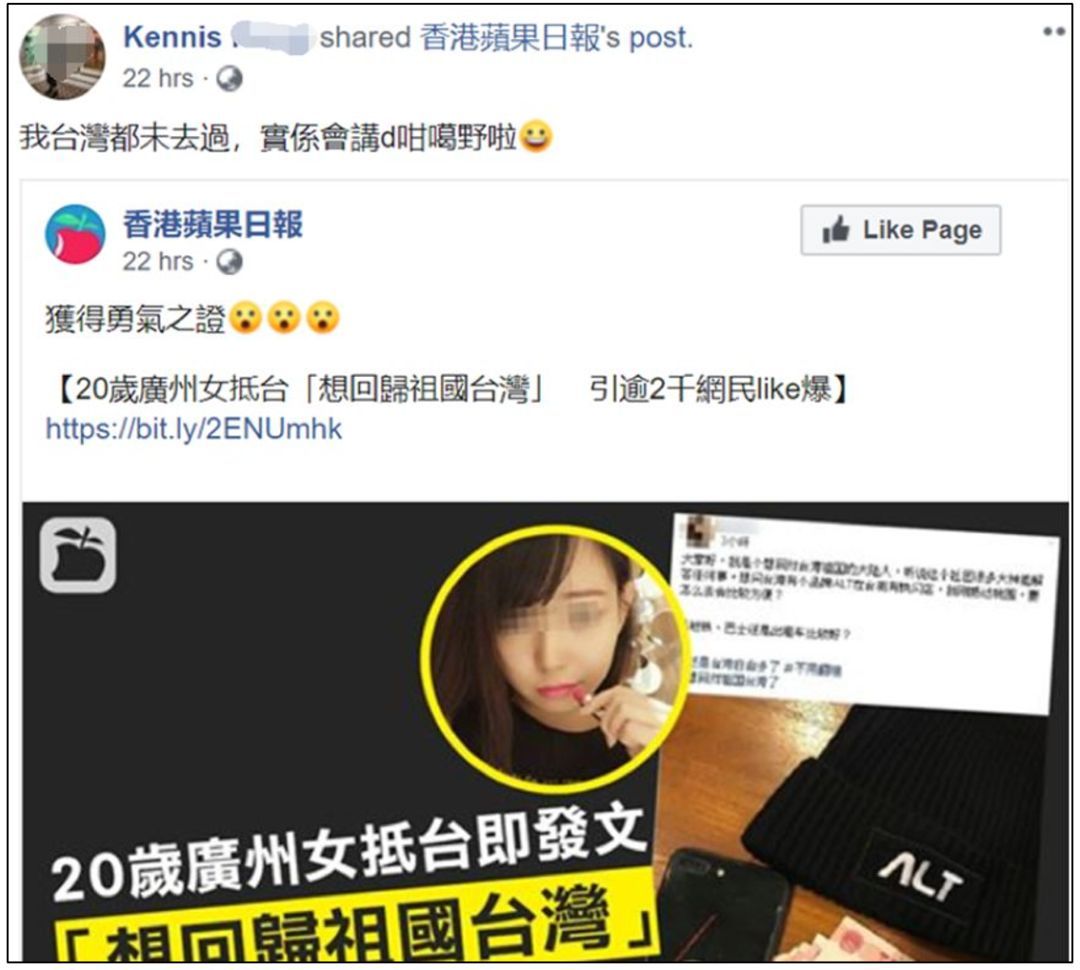Click the headline 20歲廣州女抵台即發文
The width and height of the screenshot is (1080, 970).
[348, 854]
